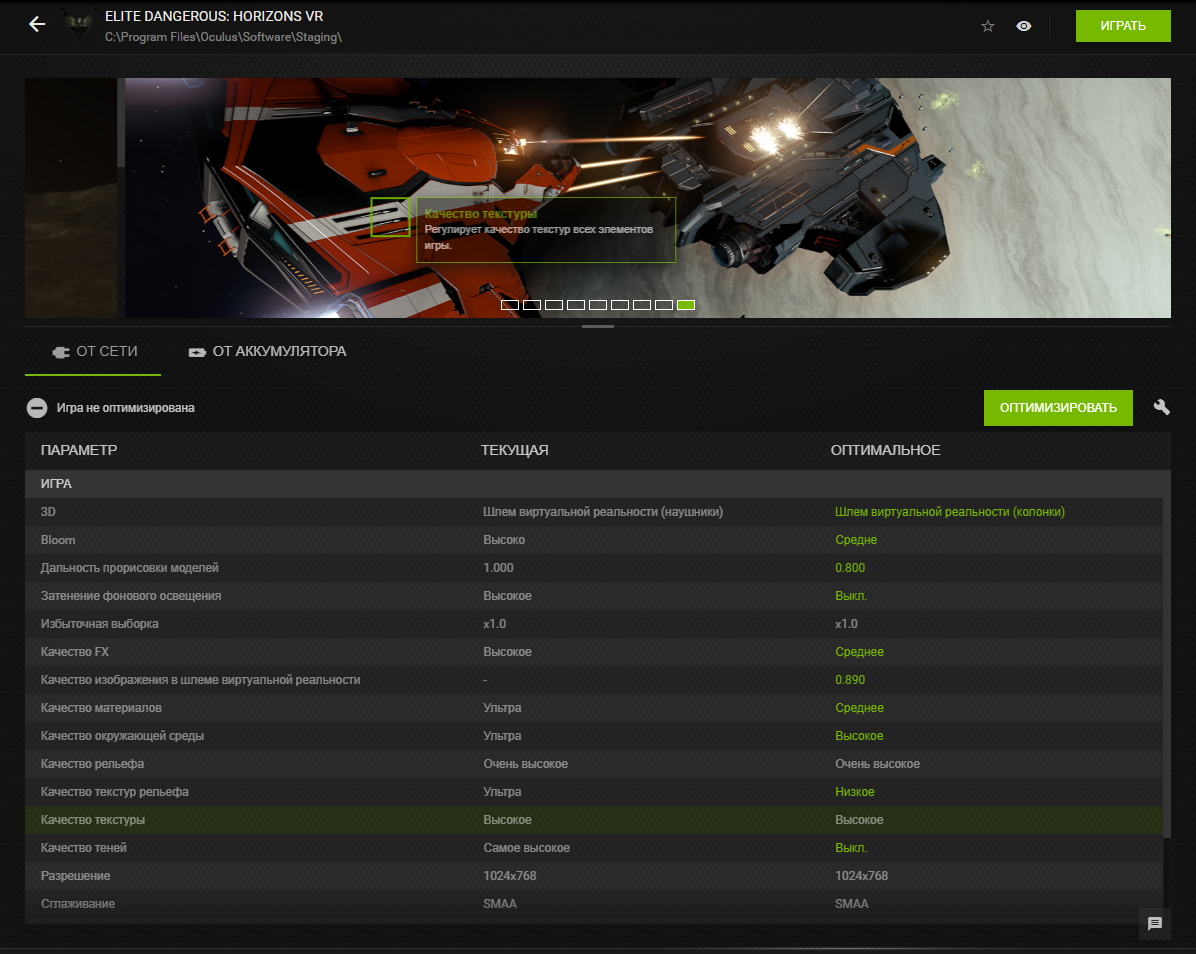
Task: Click the Elite Dangerous game logo icon
Action: click(78, 25)
